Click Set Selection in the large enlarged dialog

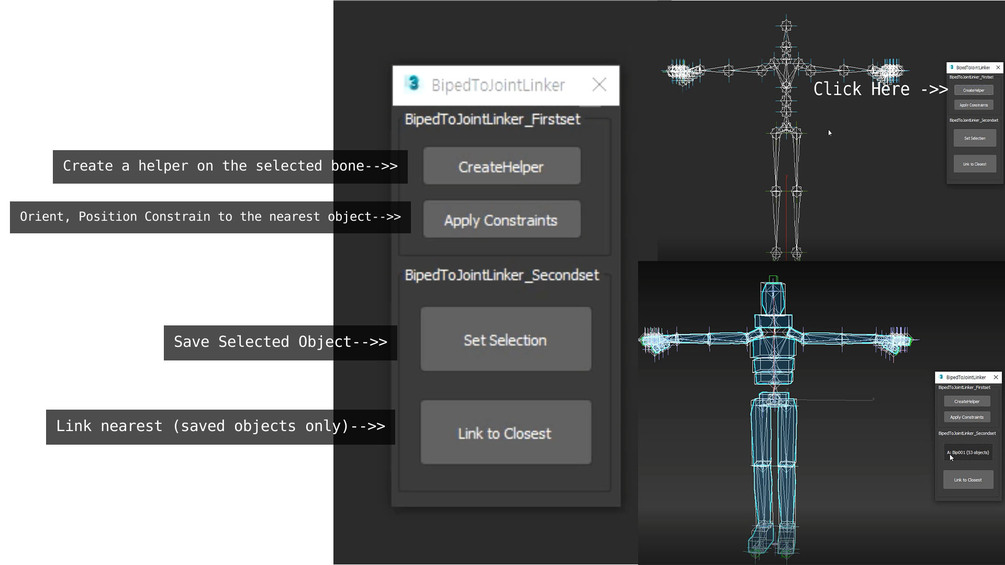click(506, 339)
